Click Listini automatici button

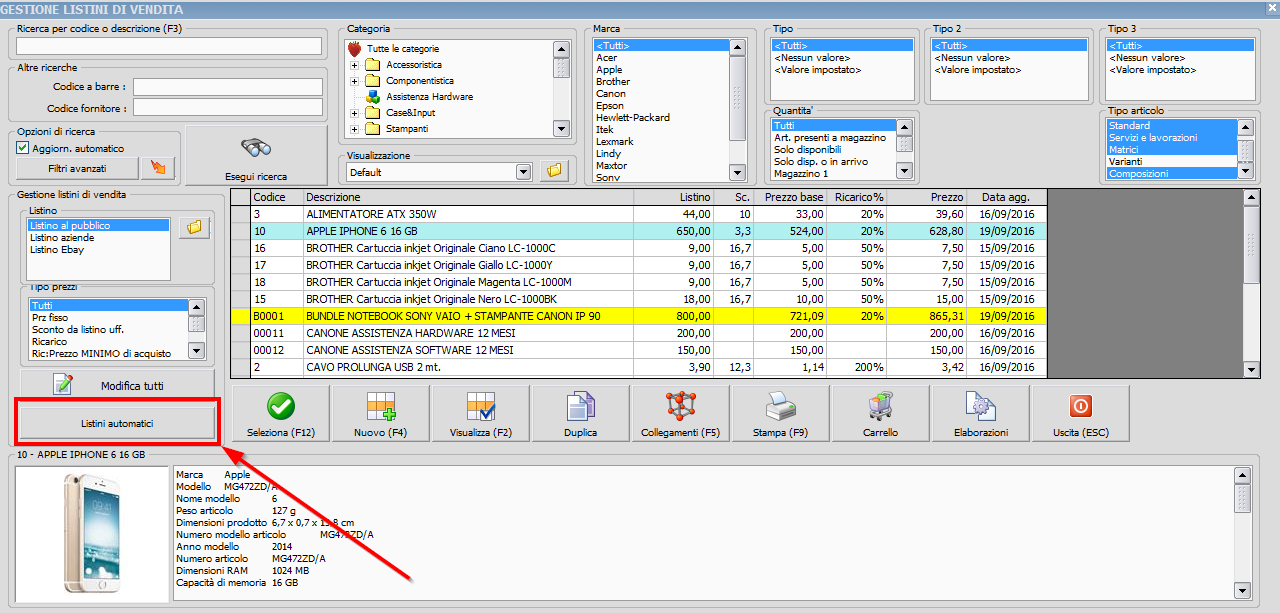tap(117, 424)
